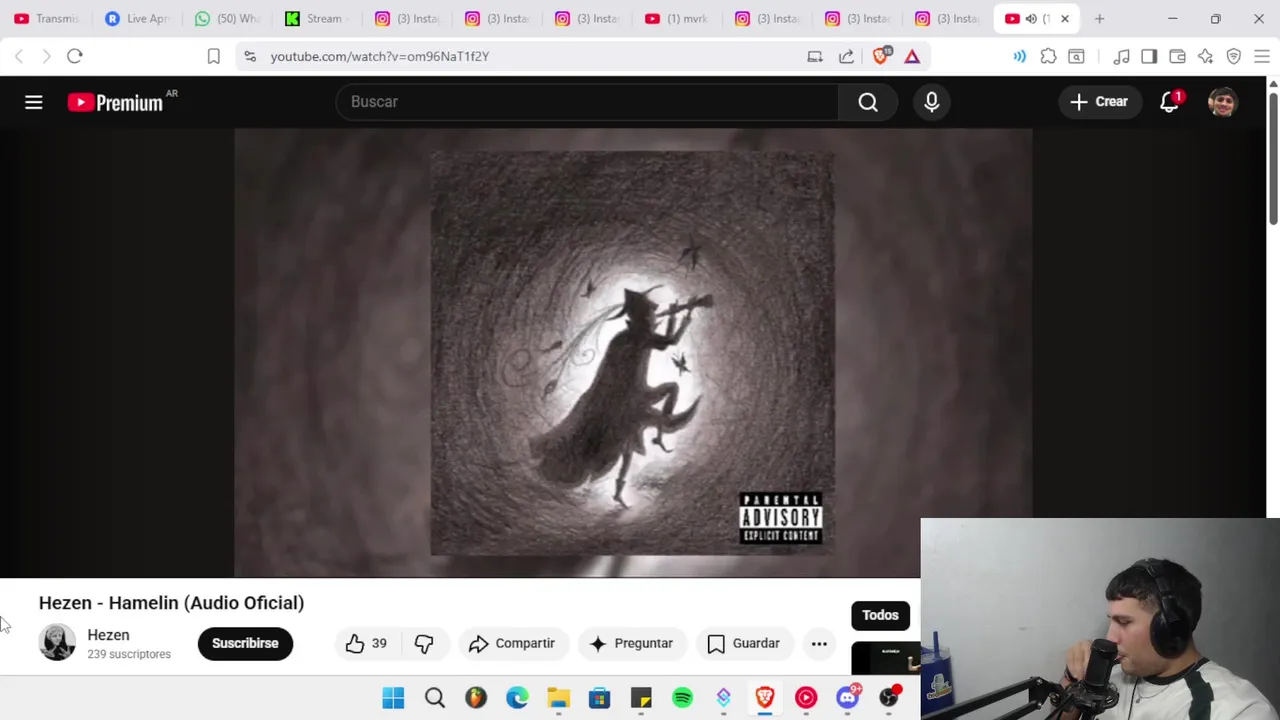Open Brave Rewards triangle icon
1280x720 pixels.
click(x=912, y=56)
